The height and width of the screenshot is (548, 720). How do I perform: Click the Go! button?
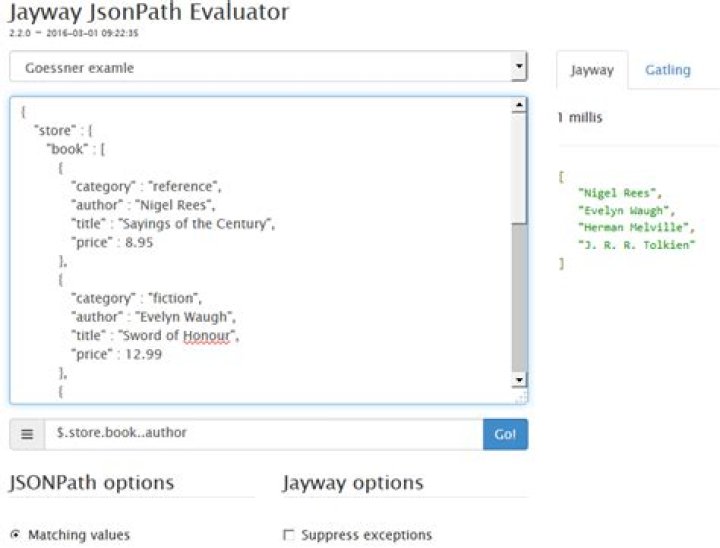505,434
